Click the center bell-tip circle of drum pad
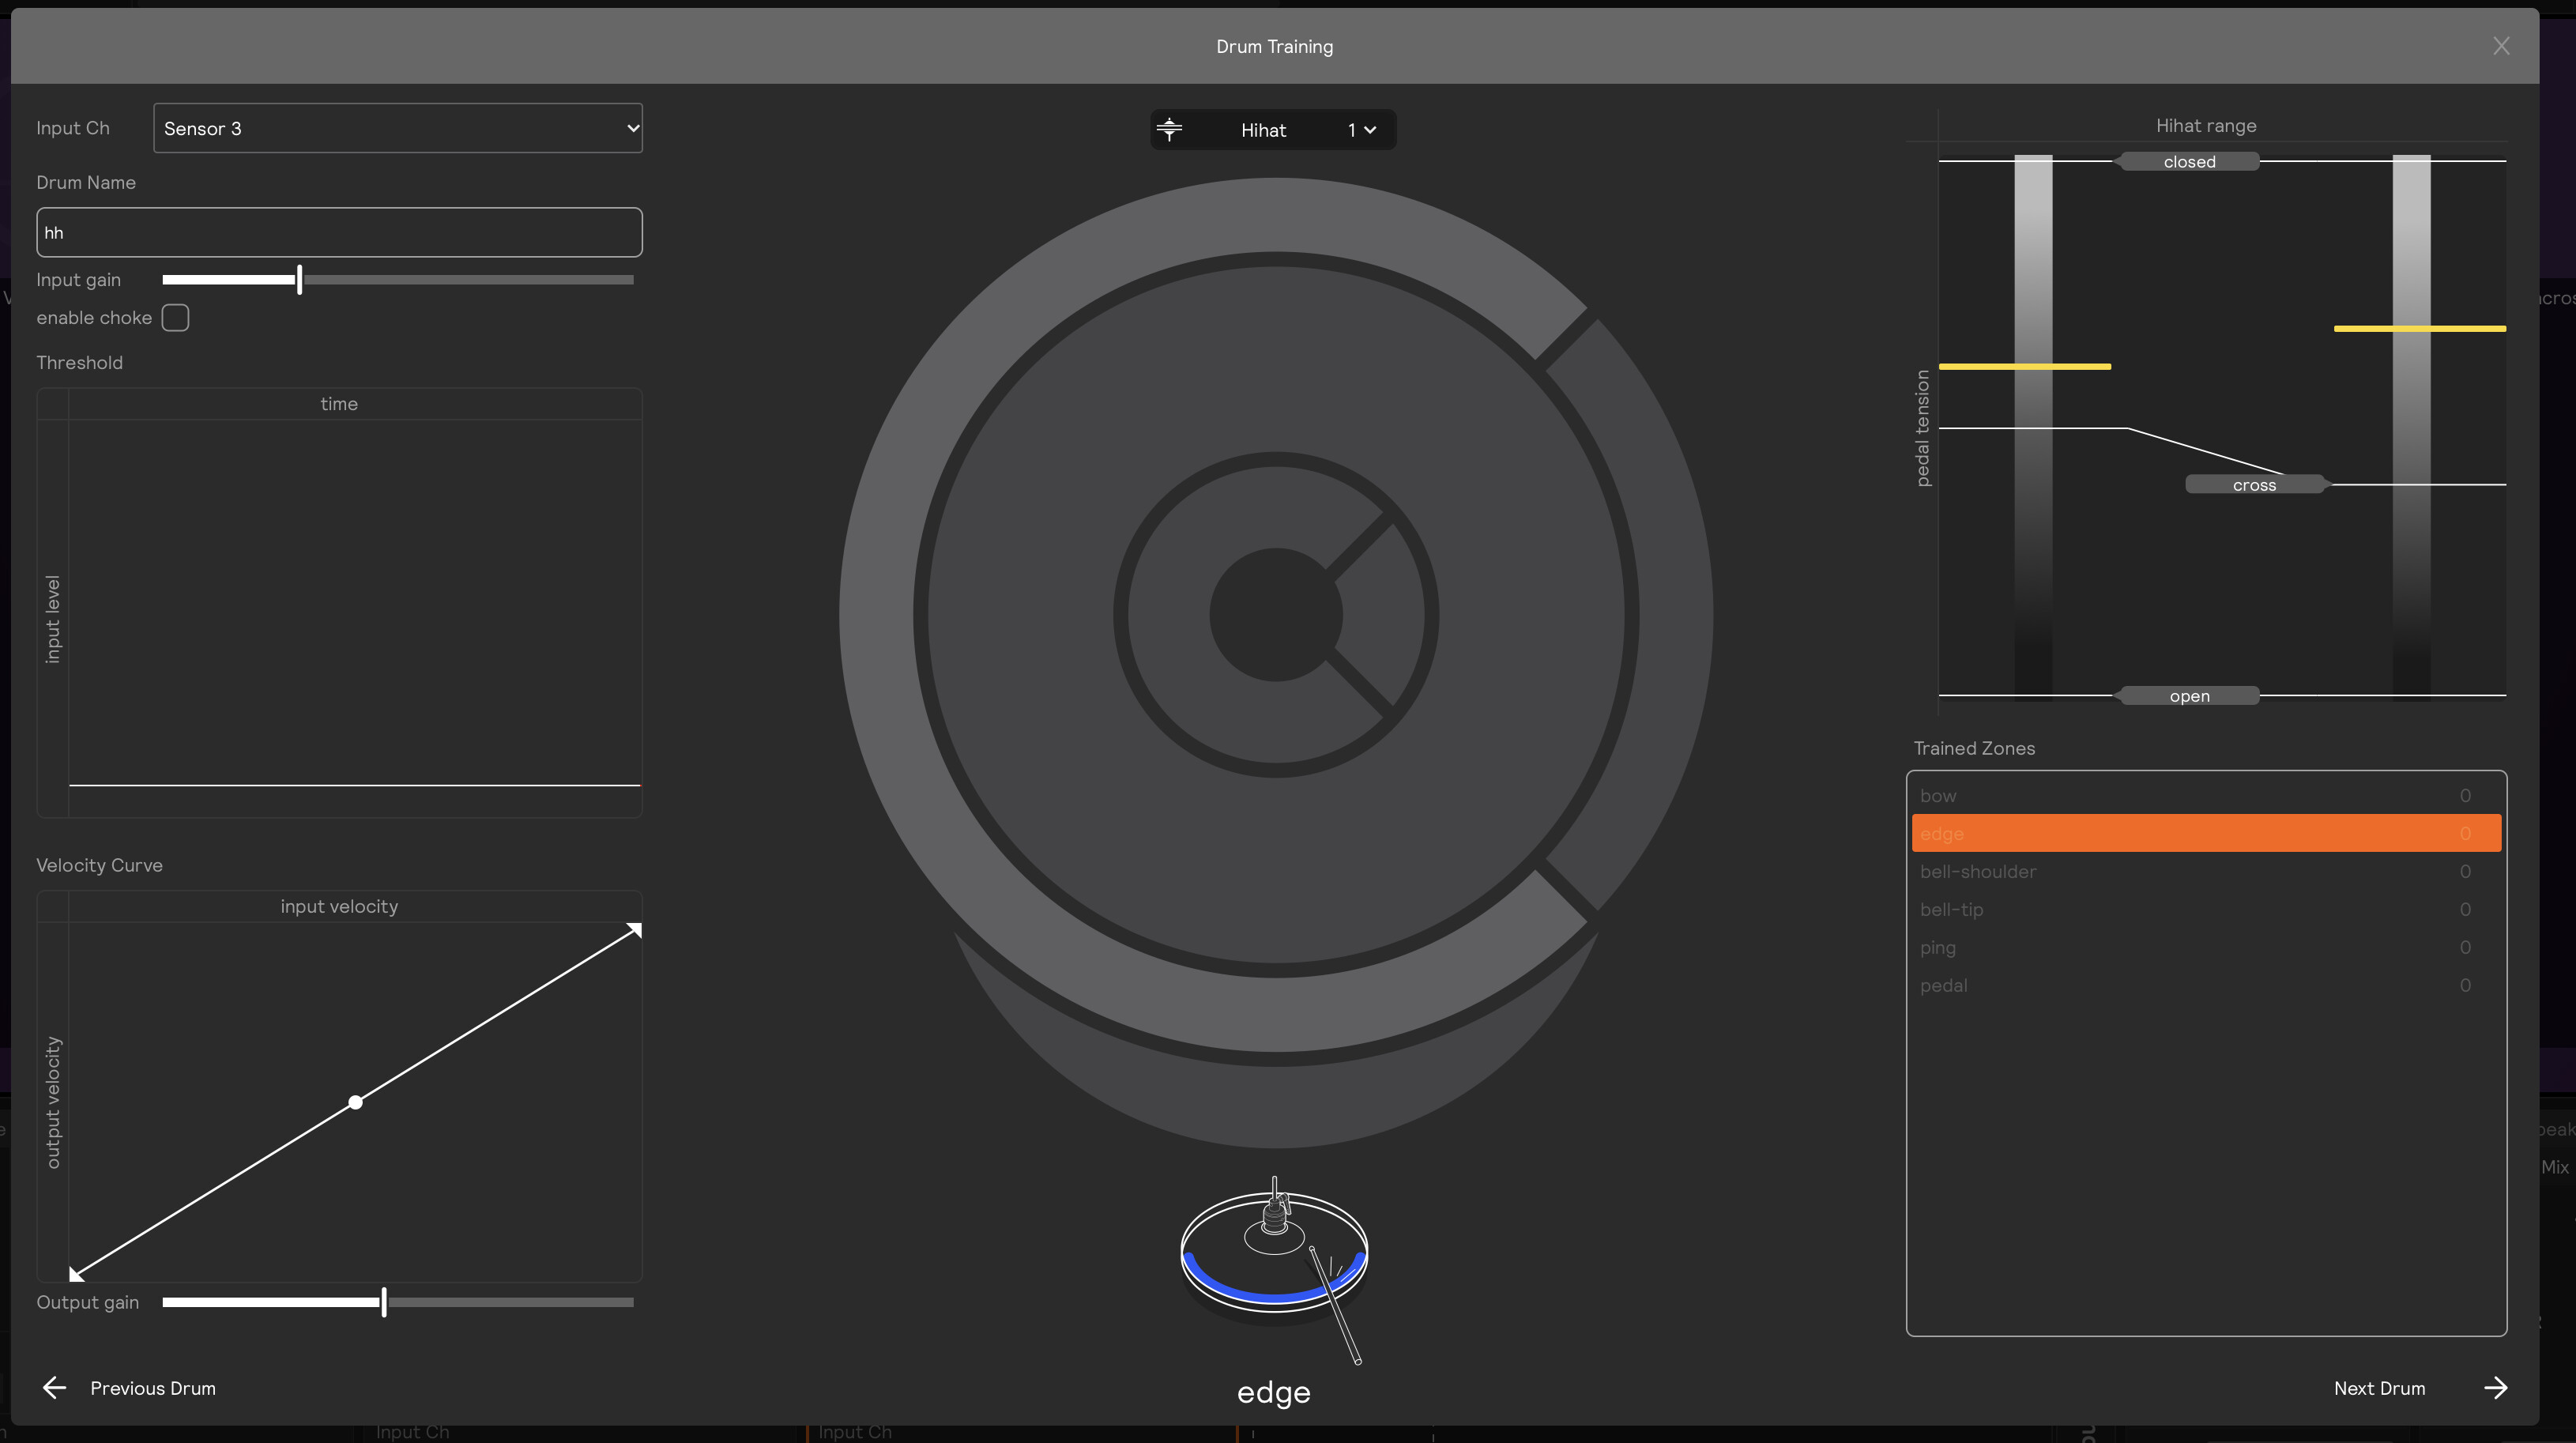2576x1443 pixels. coord(1275,615)
